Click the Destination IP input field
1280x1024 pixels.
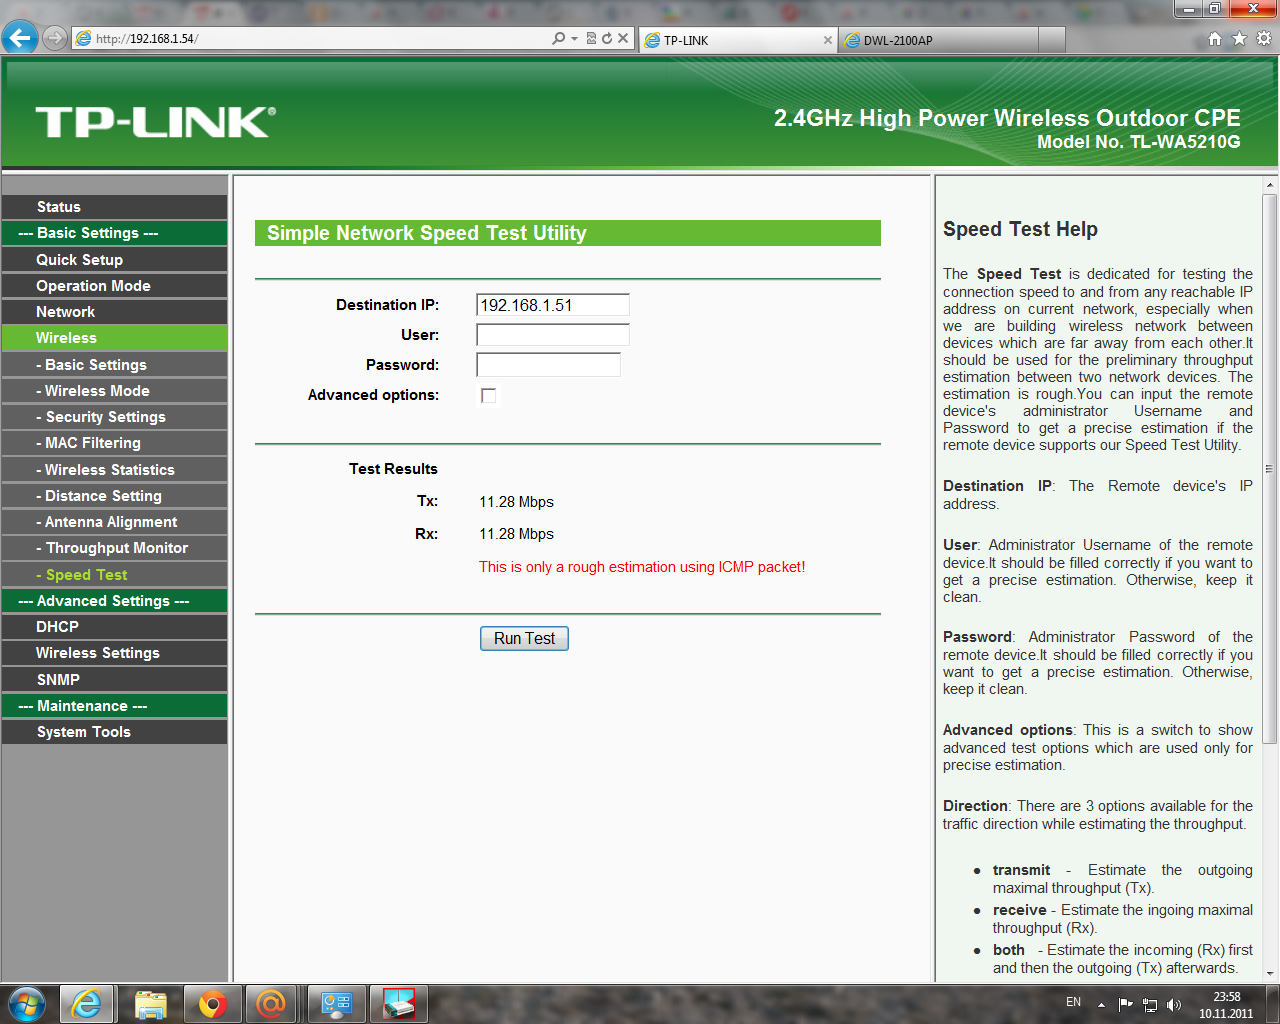click(553, 305)
